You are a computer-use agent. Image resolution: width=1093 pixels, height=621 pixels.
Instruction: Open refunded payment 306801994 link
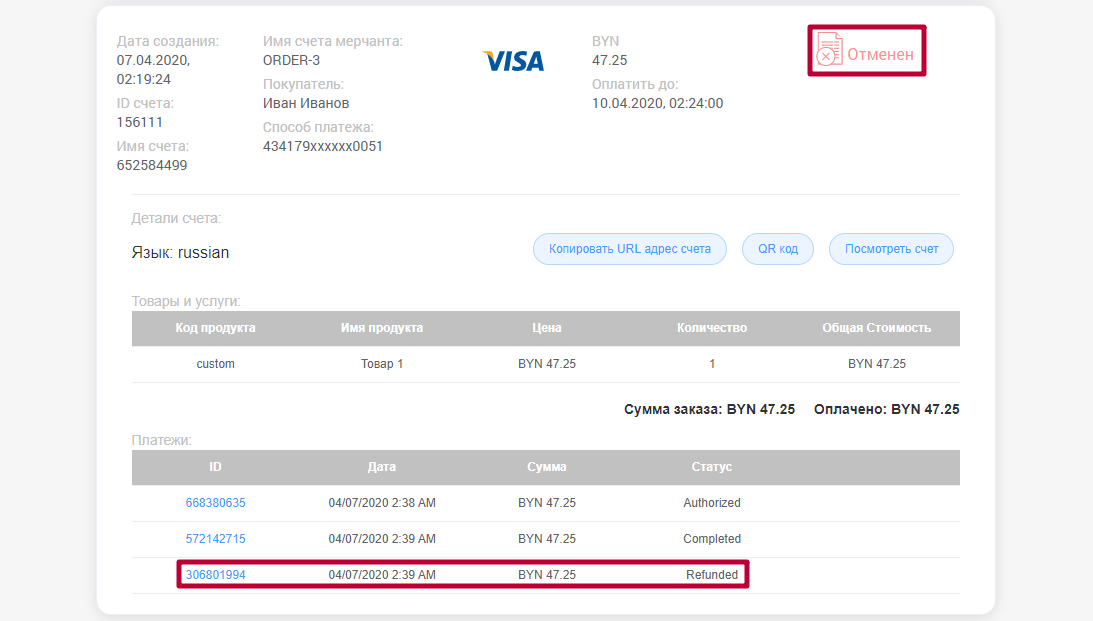coord(215,575)
